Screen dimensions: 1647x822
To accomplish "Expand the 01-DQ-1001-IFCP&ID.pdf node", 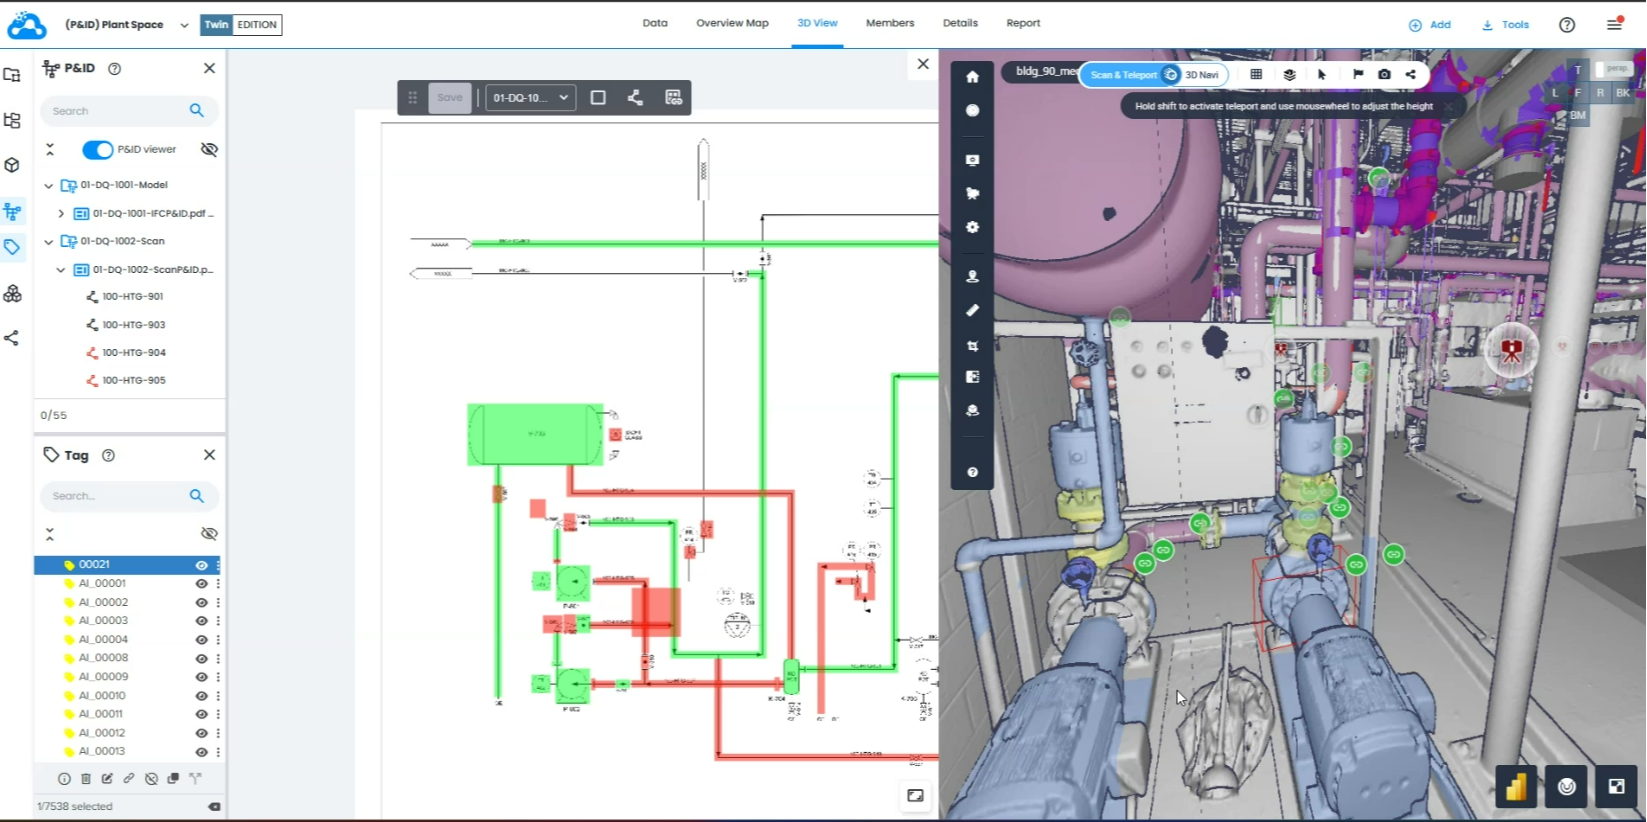I will click(x=61, y=214).
